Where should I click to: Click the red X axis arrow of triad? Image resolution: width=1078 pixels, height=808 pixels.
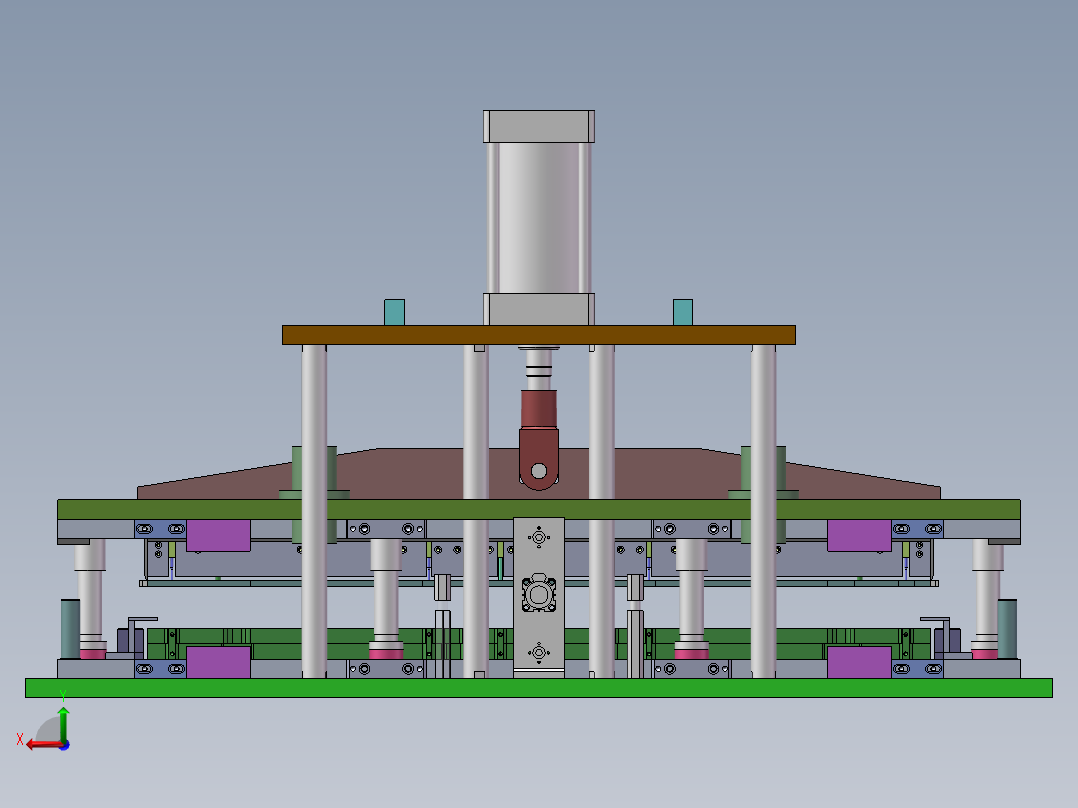coord(43,745)
